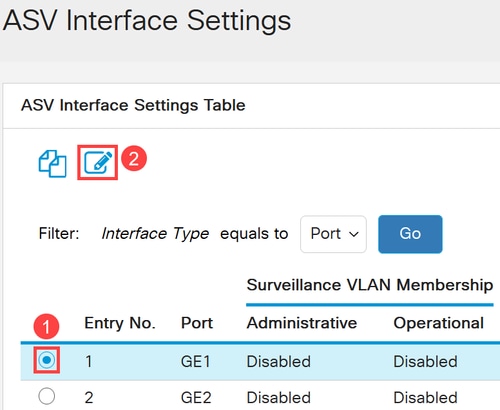Click Operational Disabled cell in GE1 row
500x410 pixels.
pyautogui.click(x=425, y=362)
